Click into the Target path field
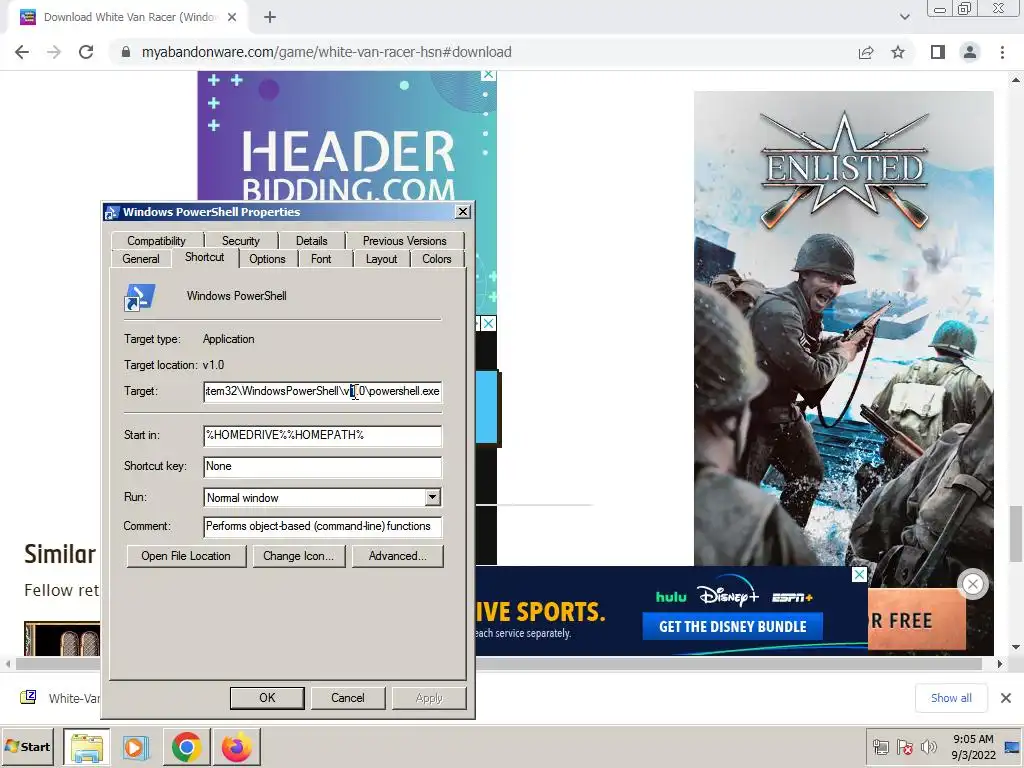Viewport: 1024px width, 768px height. pos(323,391)
